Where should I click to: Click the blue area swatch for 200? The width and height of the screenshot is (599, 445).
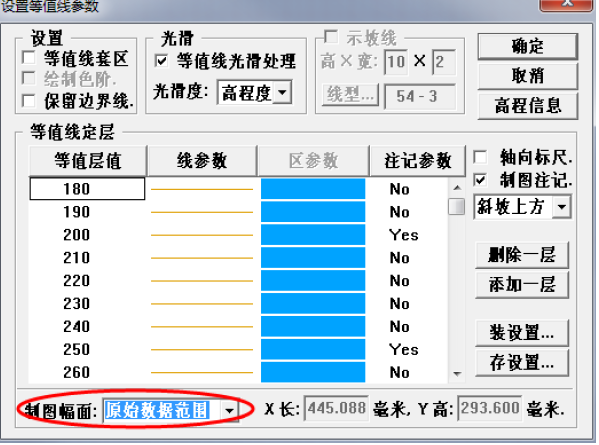tap(313, 235)
